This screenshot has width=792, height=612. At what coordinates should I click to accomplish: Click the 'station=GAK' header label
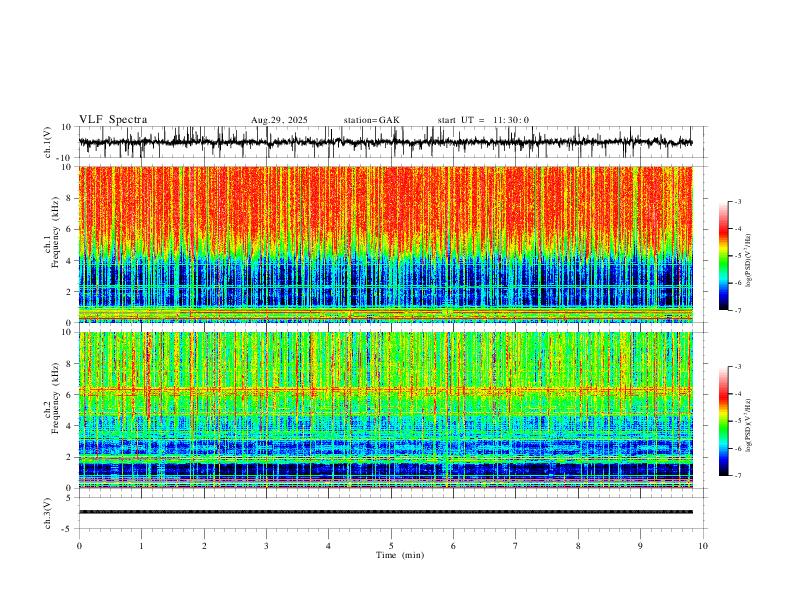(371, 120)
